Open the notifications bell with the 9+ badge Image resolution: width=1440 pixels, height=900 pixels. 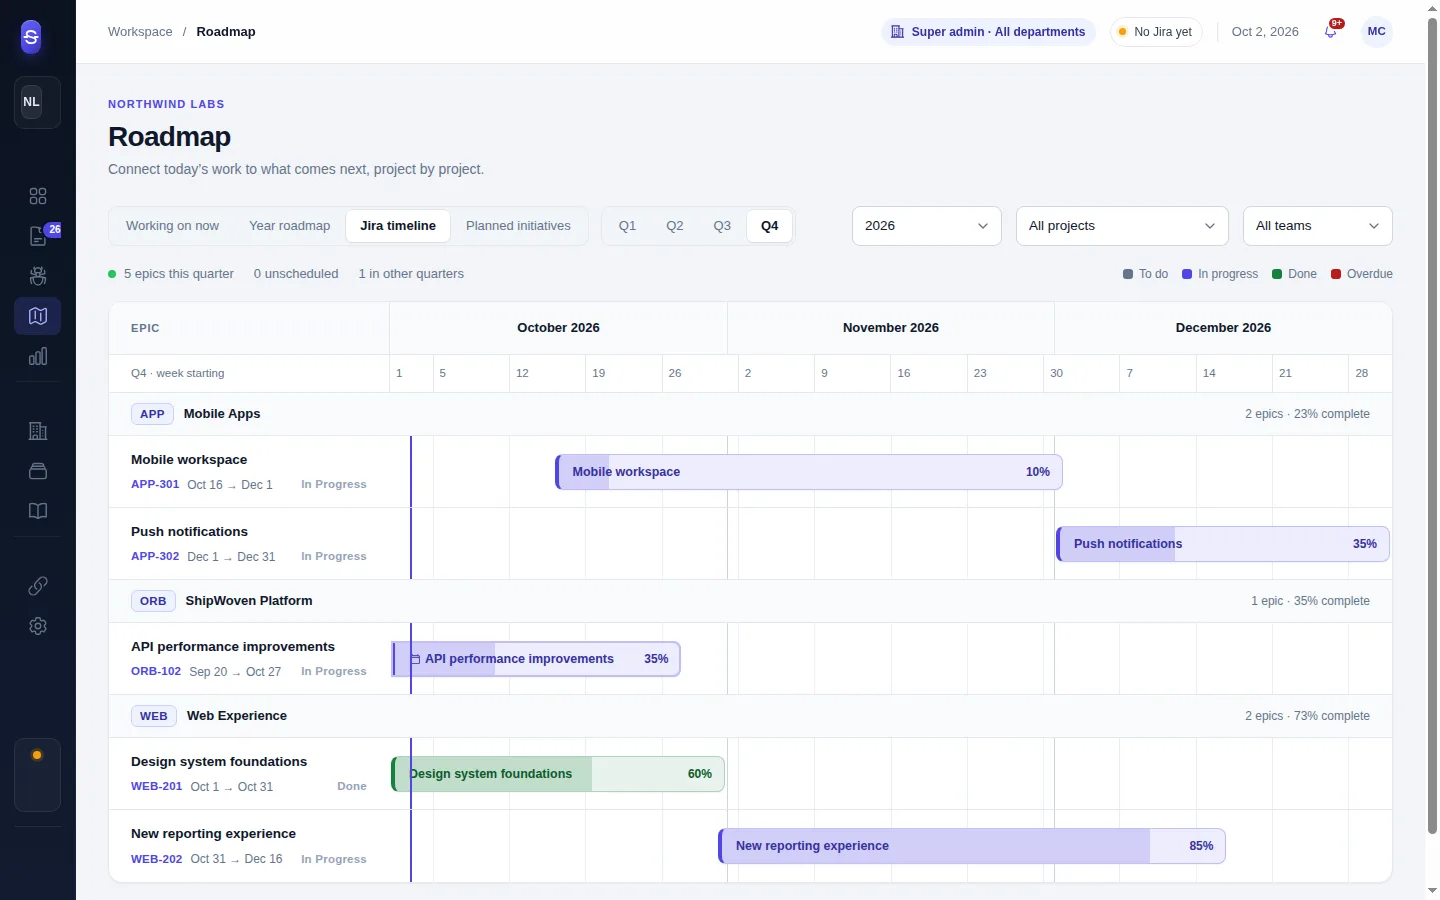click(1331, 31)
